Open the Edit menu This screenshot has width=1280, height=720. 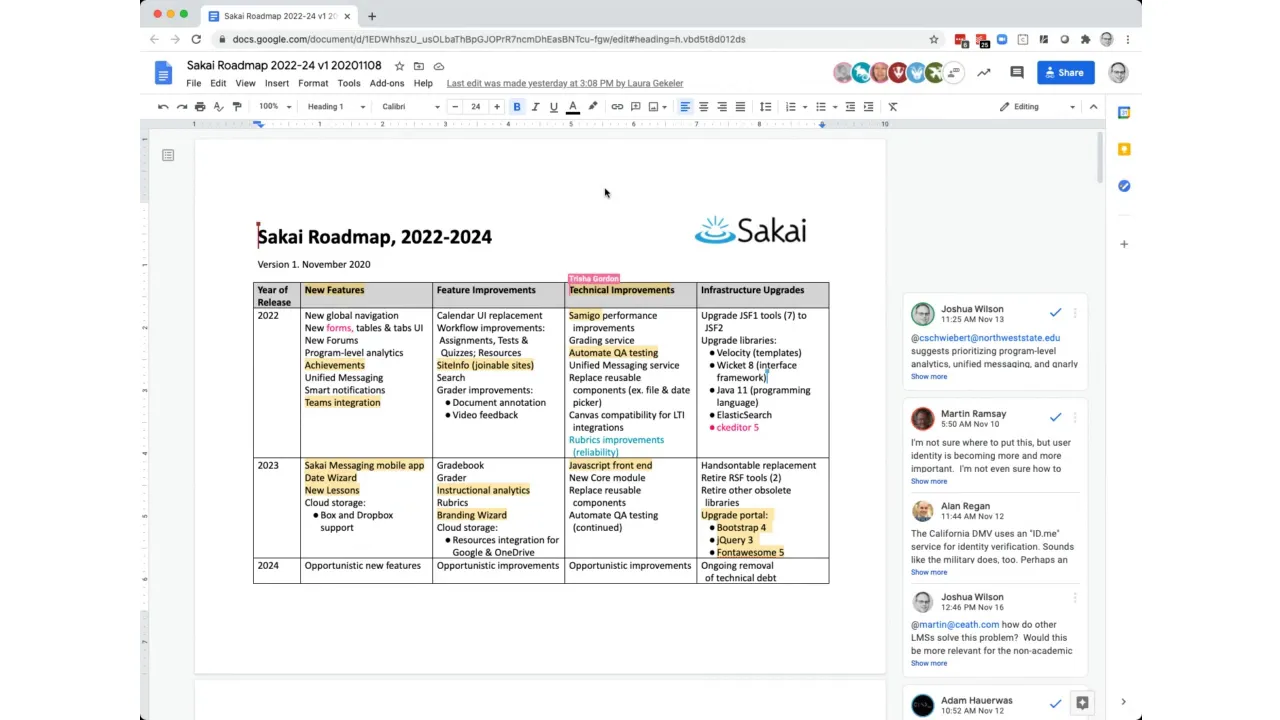218,83
